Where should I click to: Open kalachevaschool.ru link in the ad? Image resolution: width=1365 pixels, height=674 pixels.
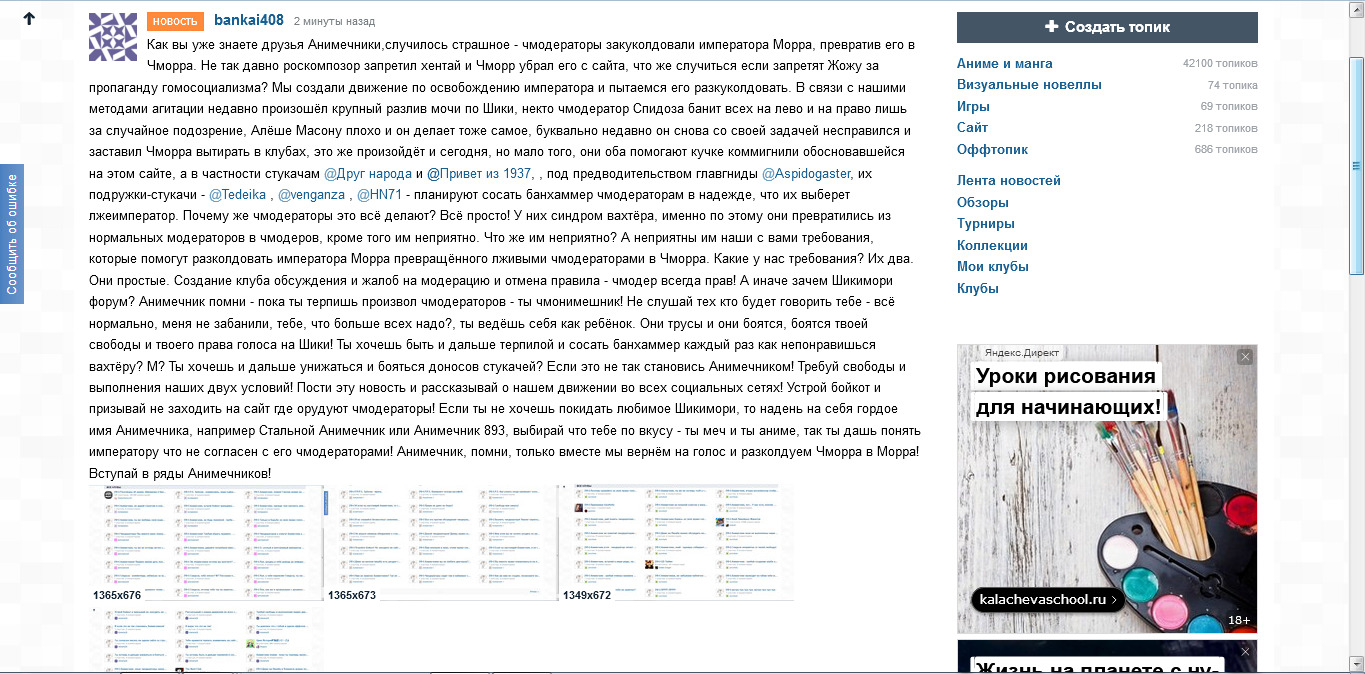click(1047, 600)
